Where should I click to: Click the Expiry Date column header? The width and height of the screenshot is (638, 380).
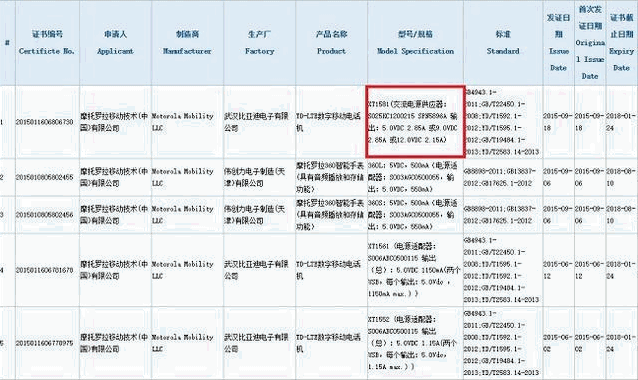621,43
